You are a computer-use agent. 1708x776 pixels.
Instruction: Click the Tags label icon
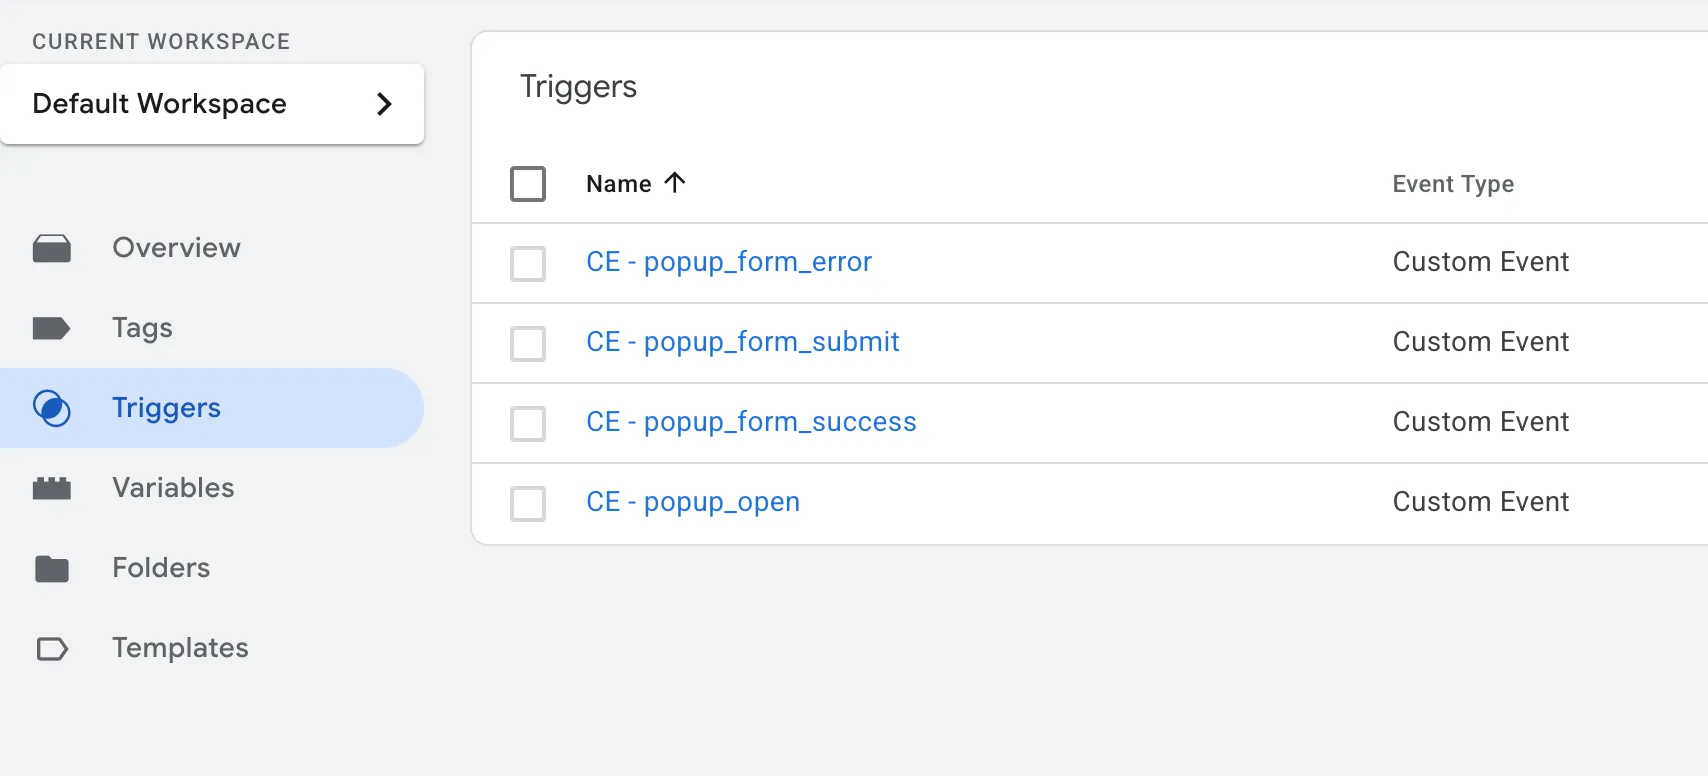click(x=51, y=328)
